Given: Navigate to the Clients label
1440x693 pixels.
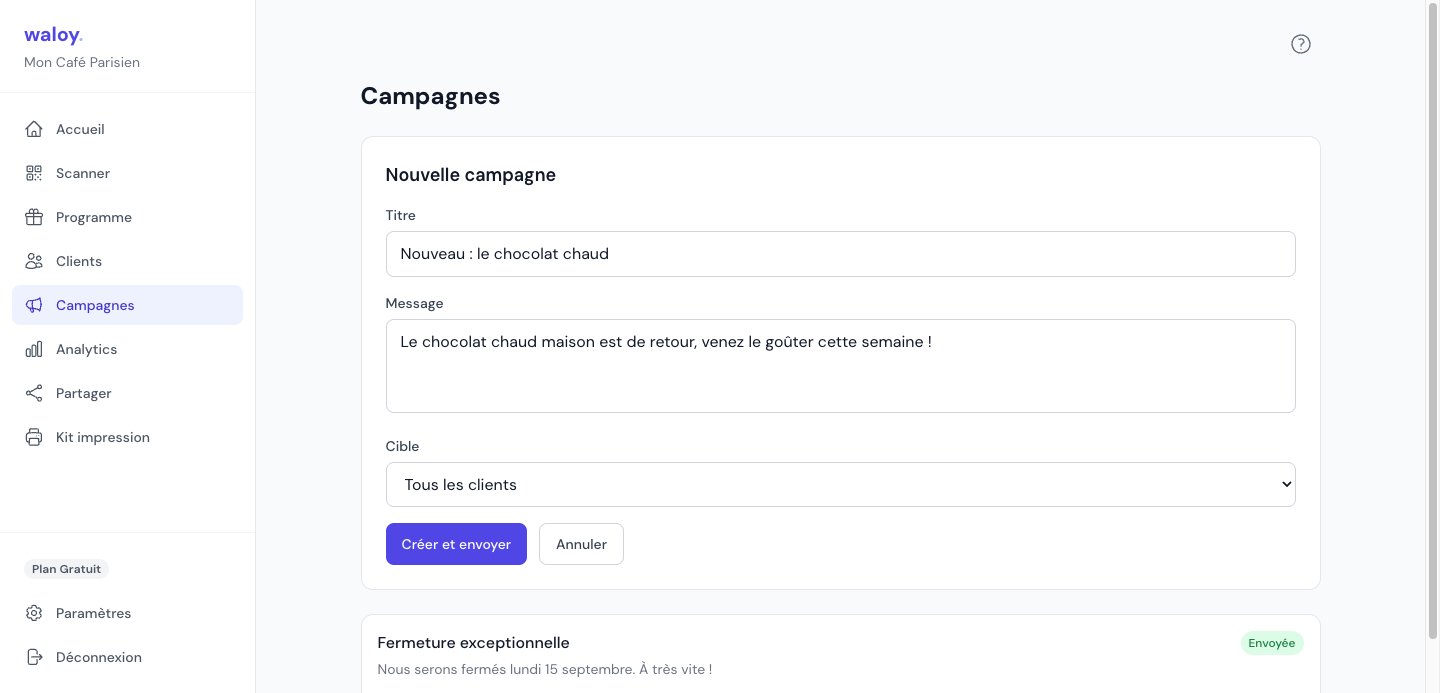Looking at the screenshot, I should tap(79, 261).
